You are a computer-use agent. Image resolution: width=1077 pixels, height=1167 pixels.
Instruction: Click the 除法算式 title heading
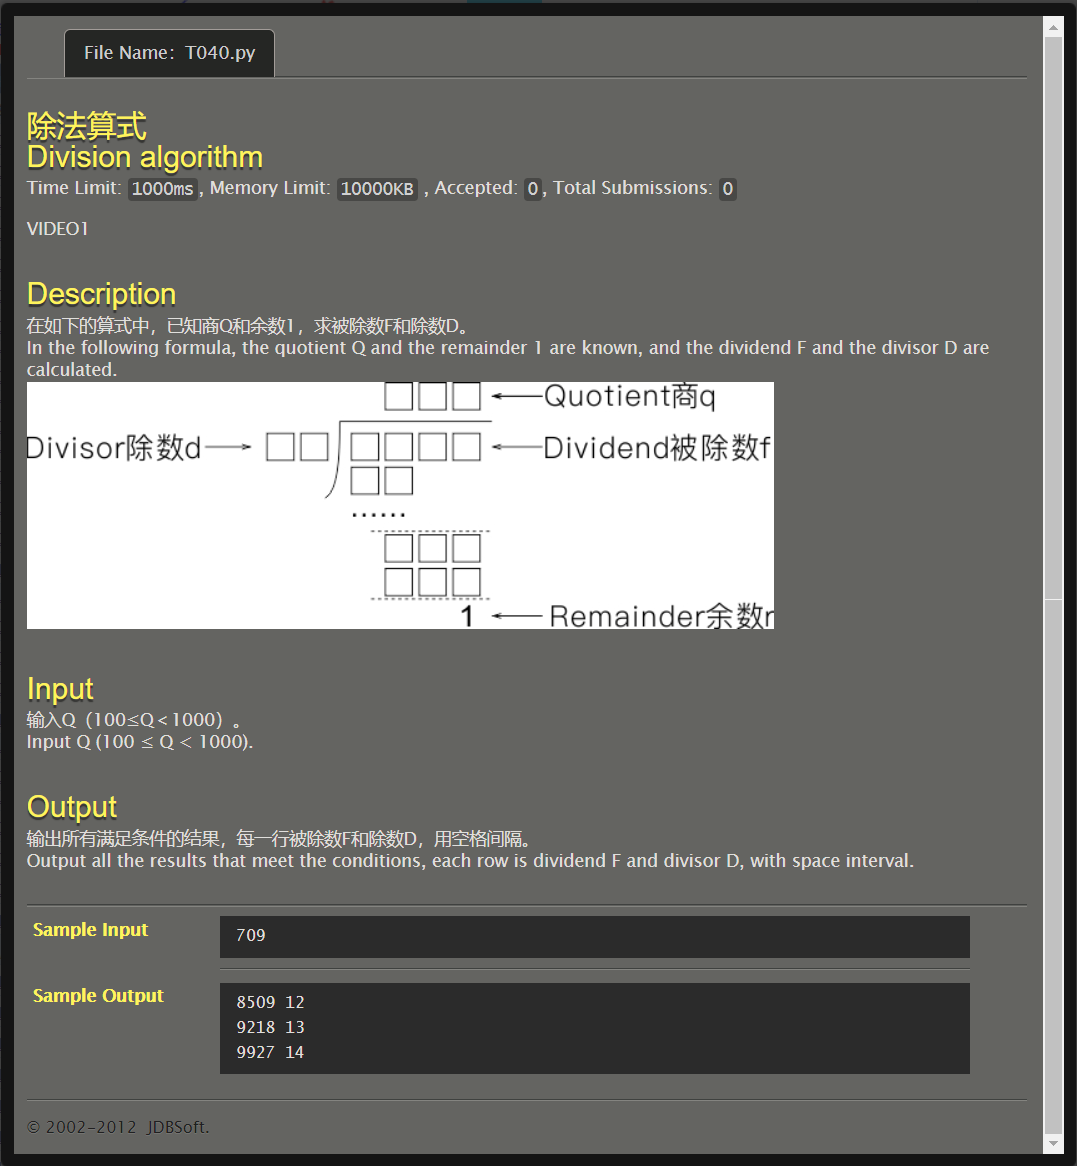86,125
